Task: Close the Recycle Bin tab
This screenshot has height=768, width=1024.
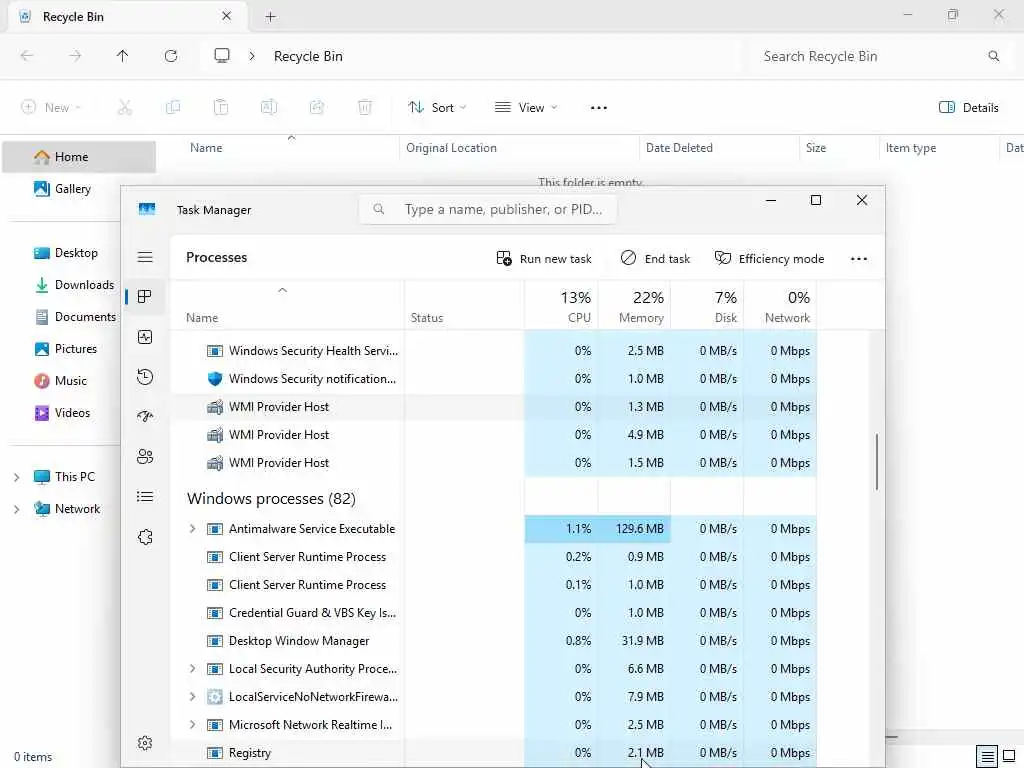Action: [226, 16]
